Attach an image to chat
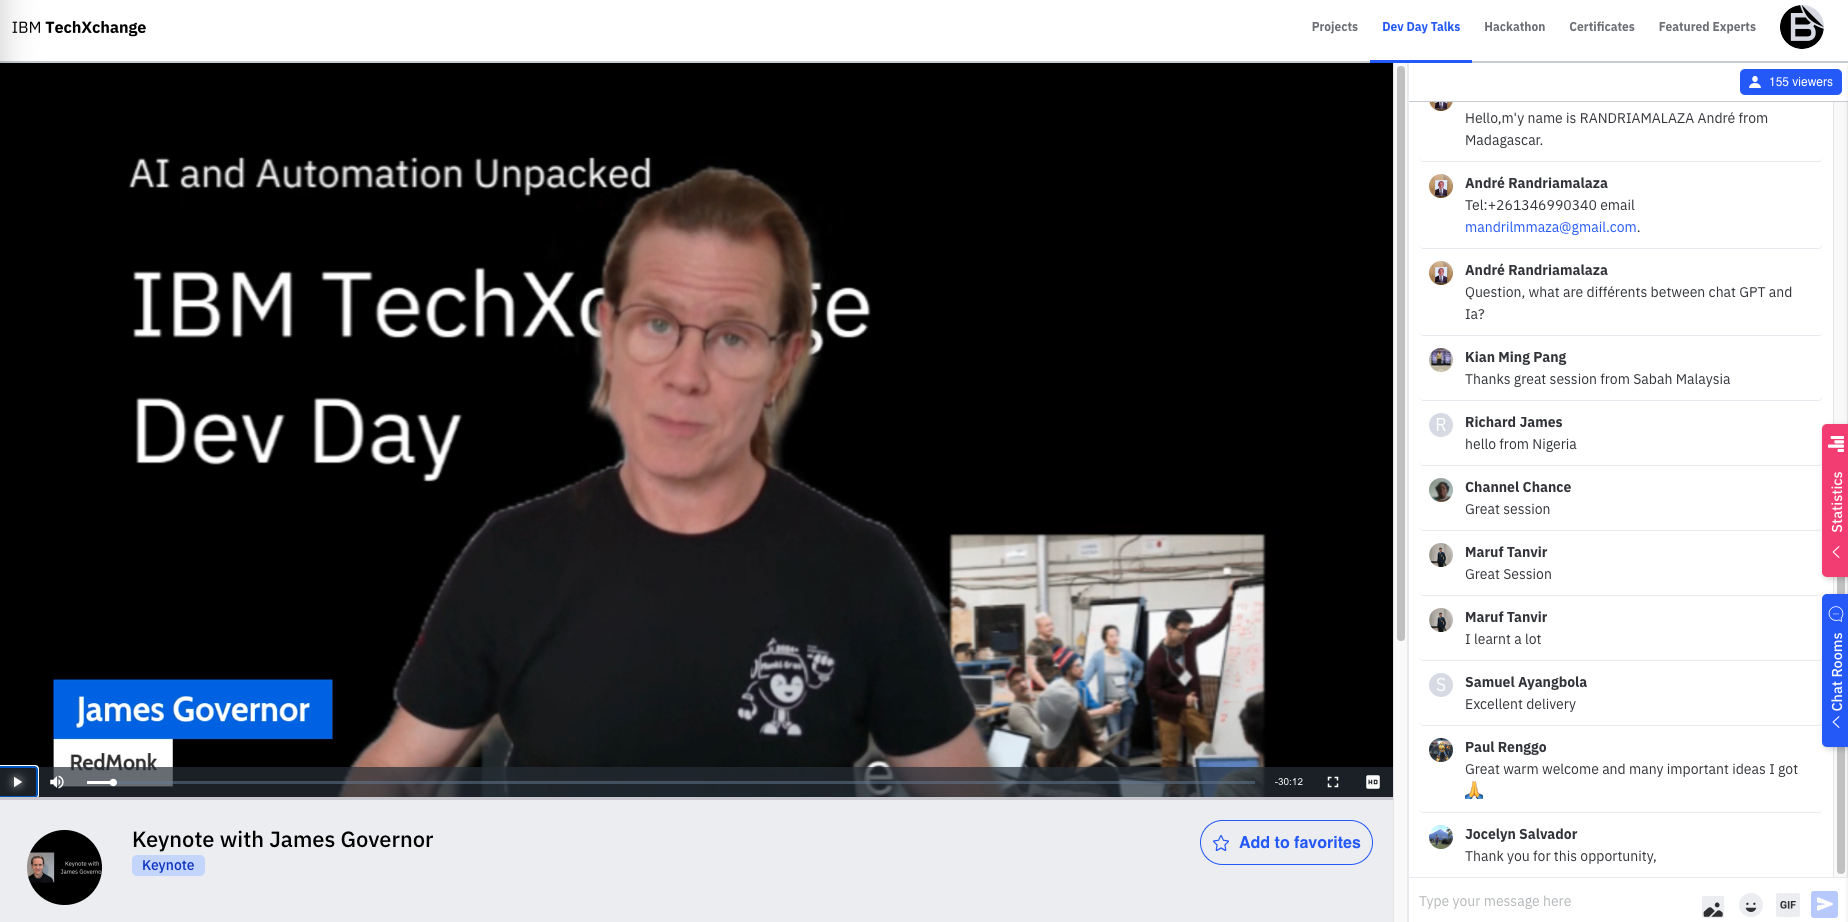The width and height of the screenshot is (1848, 922). [x=1713, y=906]
